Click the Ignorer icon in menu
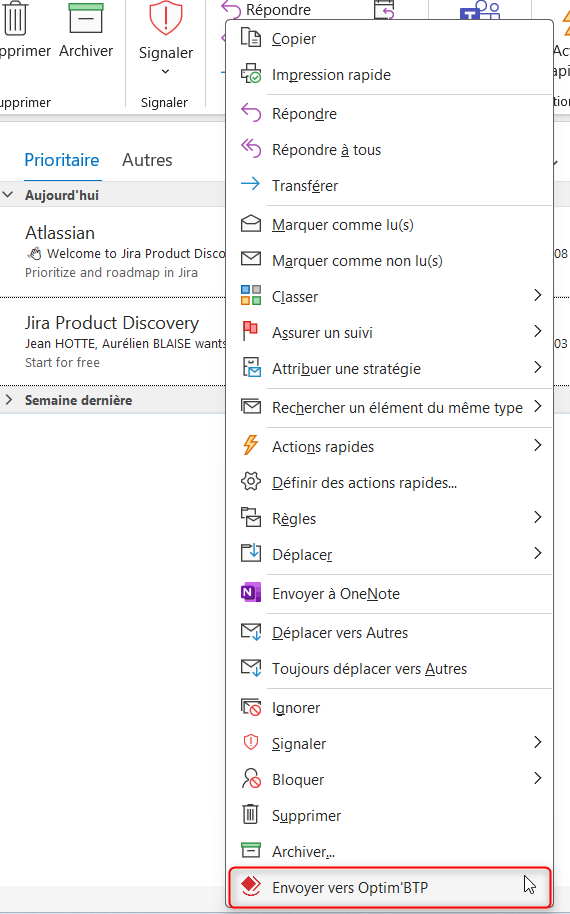This screenshot has width=570, height=914. [251, 707]
